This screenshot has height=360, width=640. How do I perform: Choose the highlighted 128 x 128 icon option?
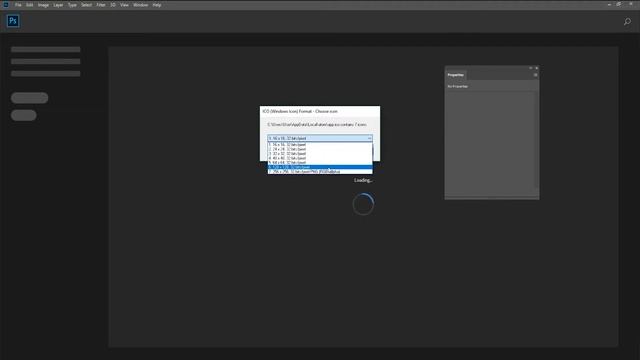tap(320, 167)
